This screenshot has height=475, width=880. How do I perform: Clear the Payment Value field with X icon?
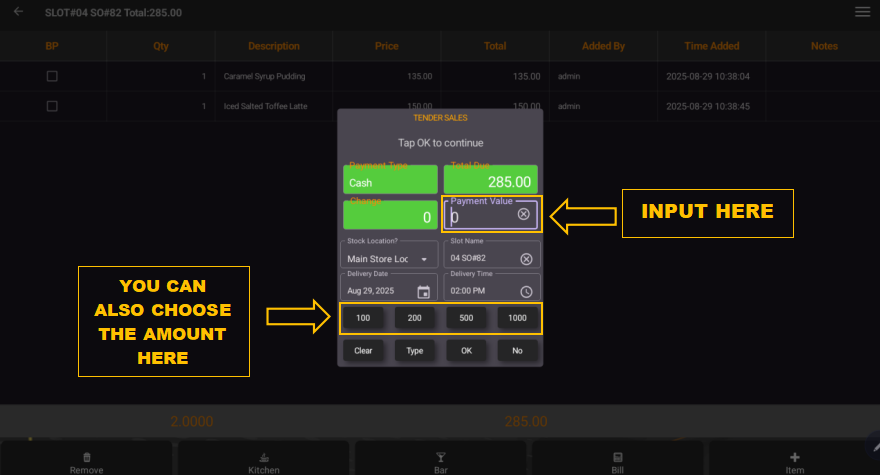pyautogui.click(x=523, y=215)
